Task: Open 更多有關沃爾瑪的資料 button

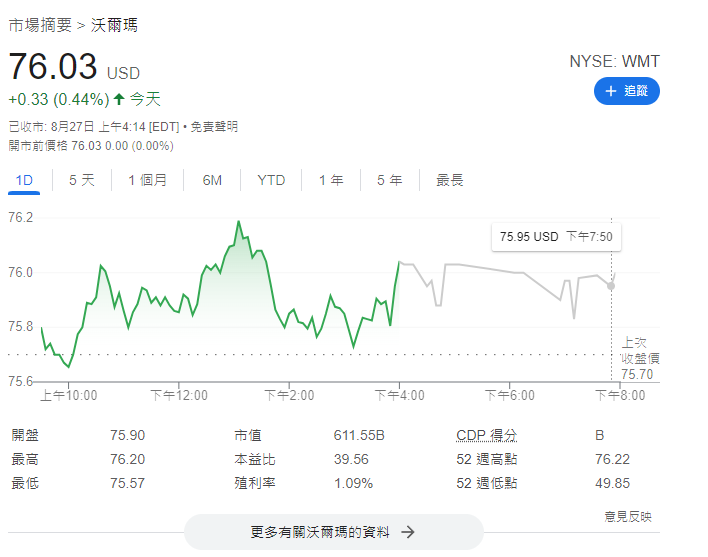Action: pyautogui.click(x=333, y=532)
